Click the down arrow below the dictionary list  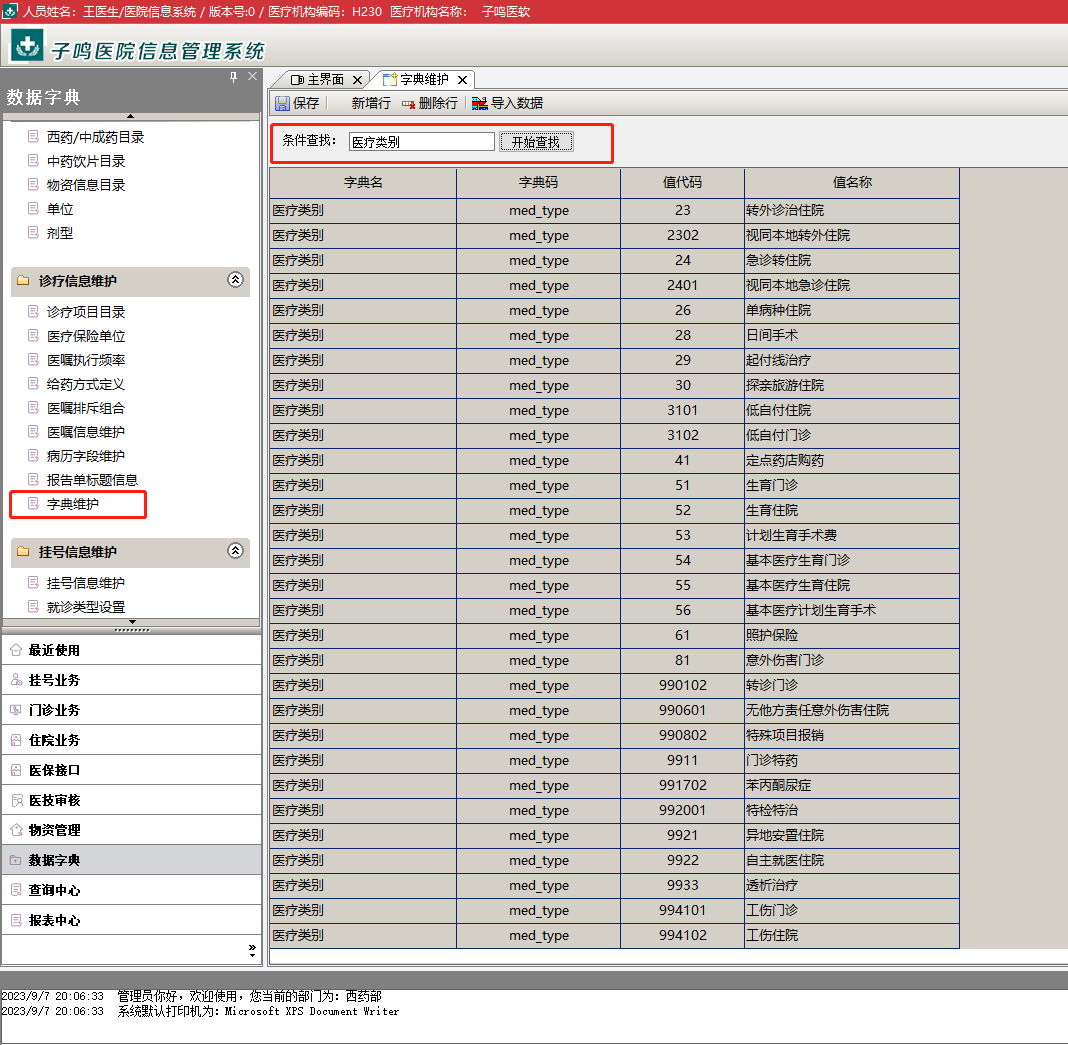(x=132, y=622)
